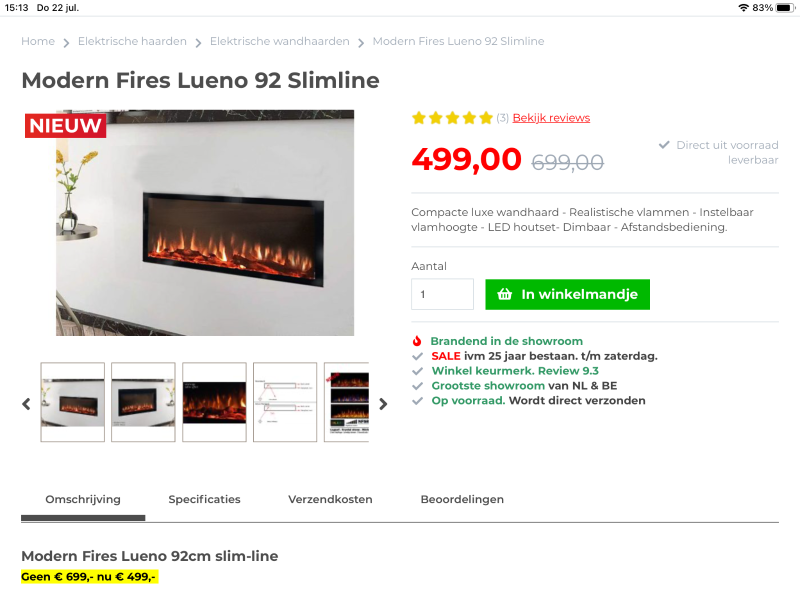Viewport: 800px width, 600px height.
Task: Select the installation diagram thumbnail
Action: [x=285, y=402]
